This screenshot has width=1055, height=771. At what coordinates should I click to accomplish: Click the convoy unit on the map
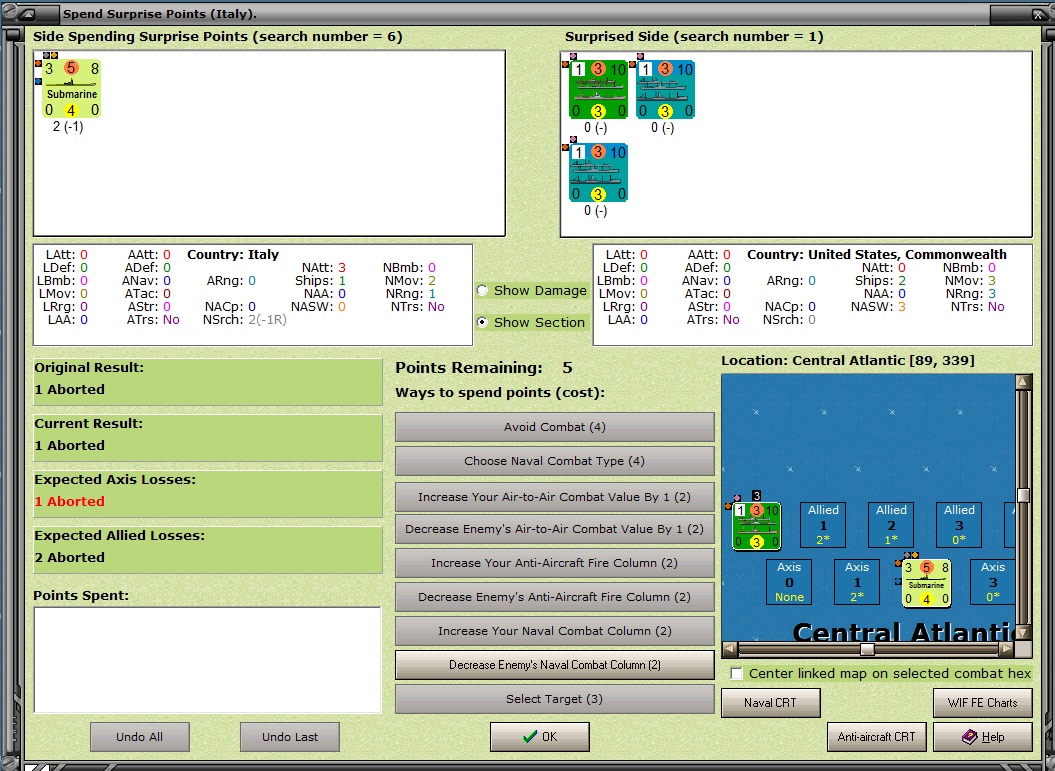tap(756, 526)
